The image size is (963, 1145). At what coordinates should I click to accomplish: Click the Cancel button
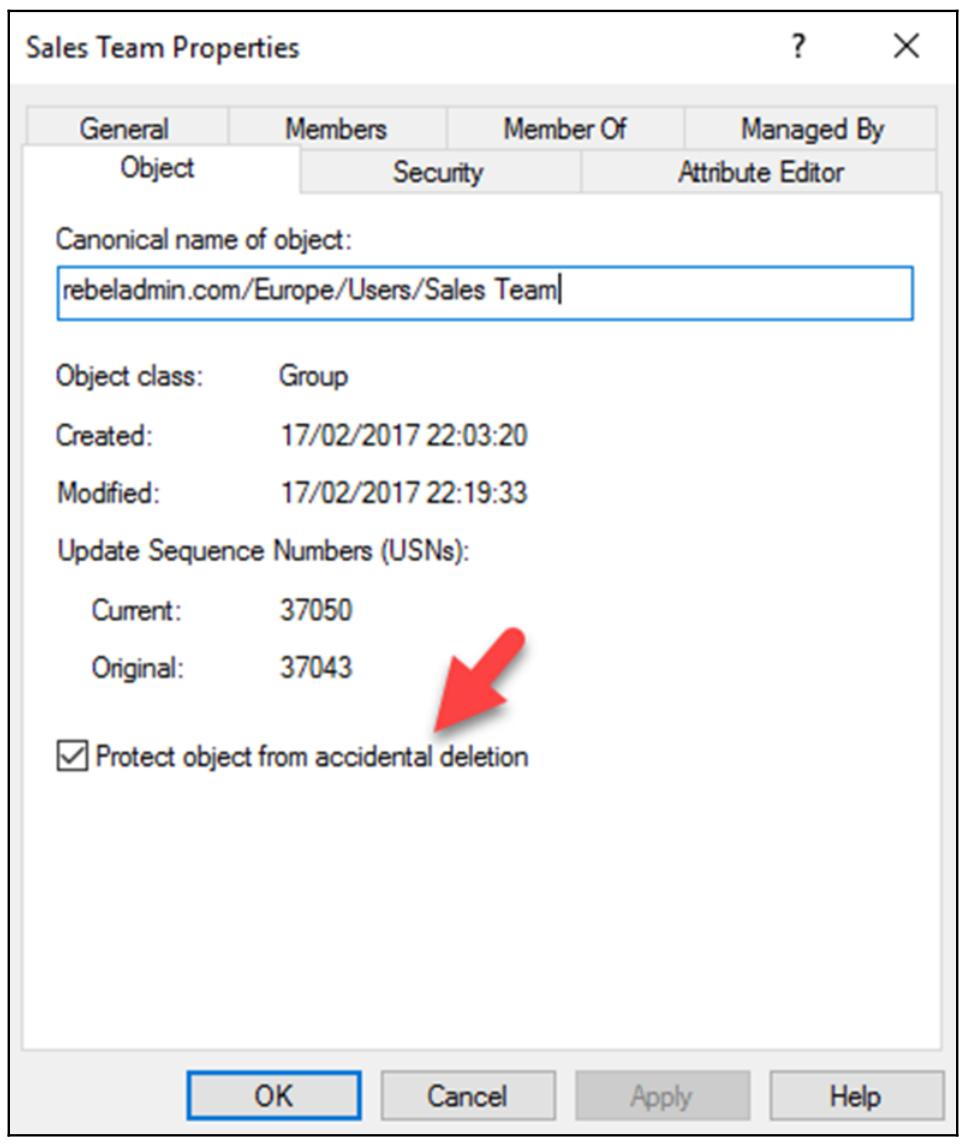[x=467, y=1096]
